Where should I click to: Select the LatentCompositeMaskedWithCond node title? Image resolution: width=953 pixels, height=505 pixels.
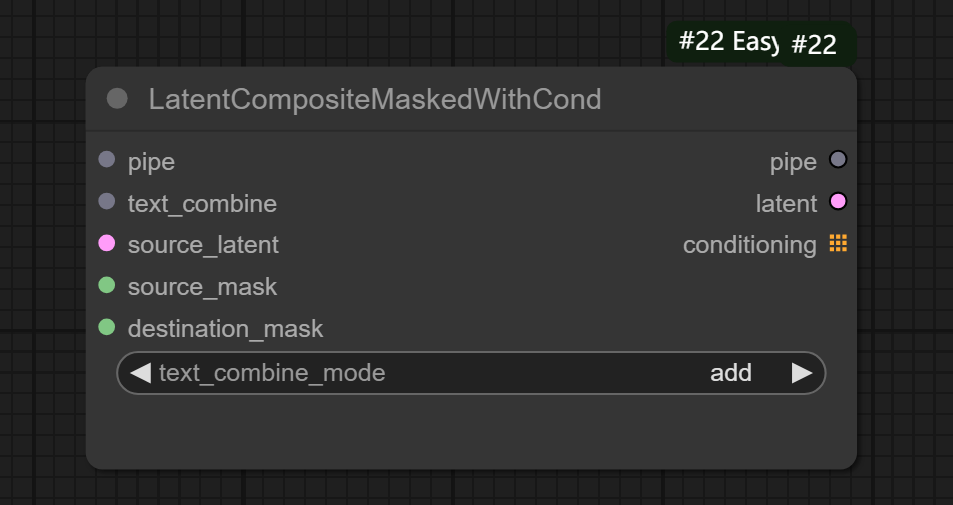click(x=375, y=99)
